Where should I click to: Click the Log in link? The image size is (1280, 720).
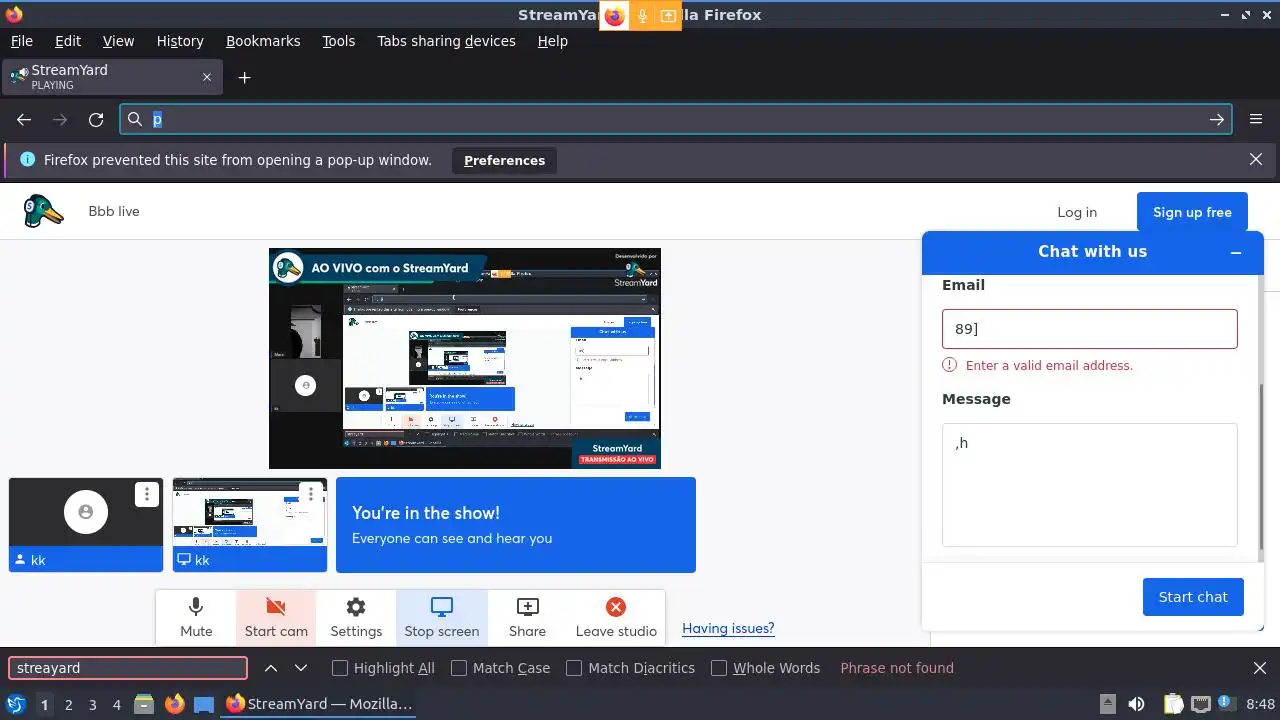[1077, 212]
